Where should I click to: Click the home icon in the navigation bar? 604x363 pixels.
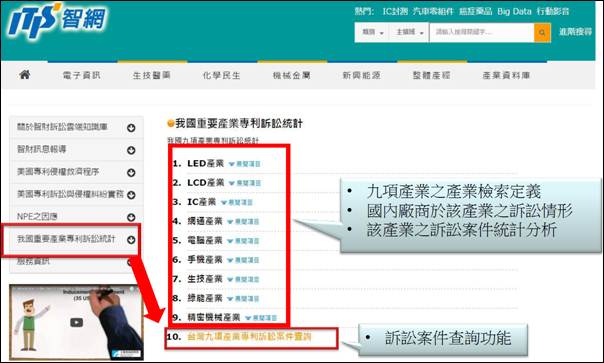pos(25,75)
